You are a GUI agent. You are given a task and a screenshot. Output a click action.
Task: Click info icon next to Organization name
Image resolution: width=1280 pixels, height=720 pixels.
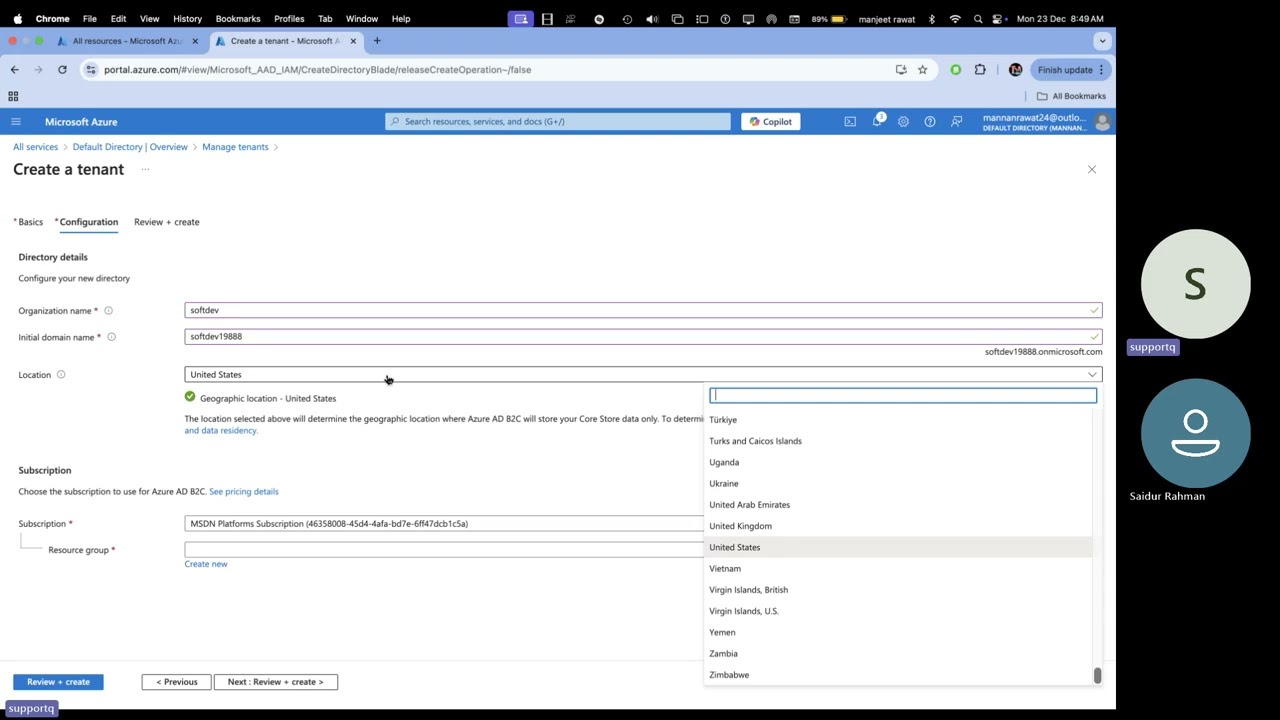[x=108, y=311]
